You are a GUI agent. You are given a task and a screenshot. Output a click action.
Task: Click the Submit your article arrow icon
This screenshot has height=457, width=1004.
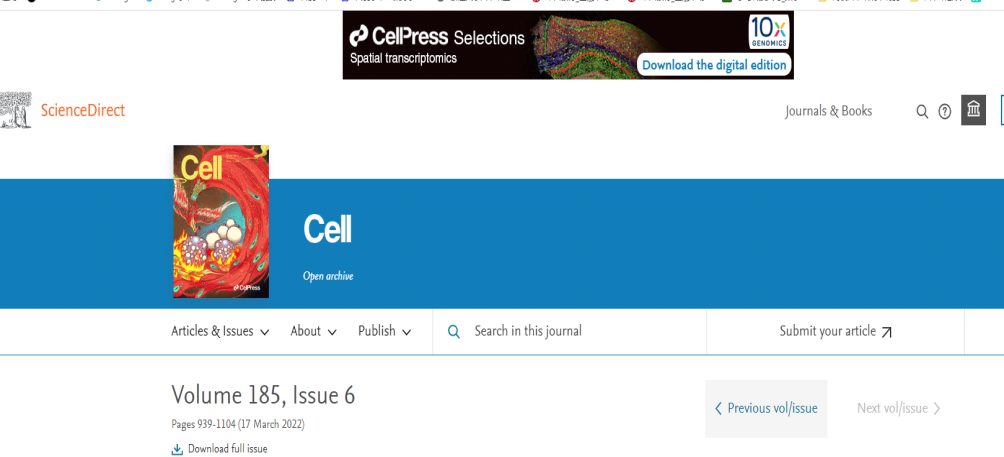pos(886,332)
